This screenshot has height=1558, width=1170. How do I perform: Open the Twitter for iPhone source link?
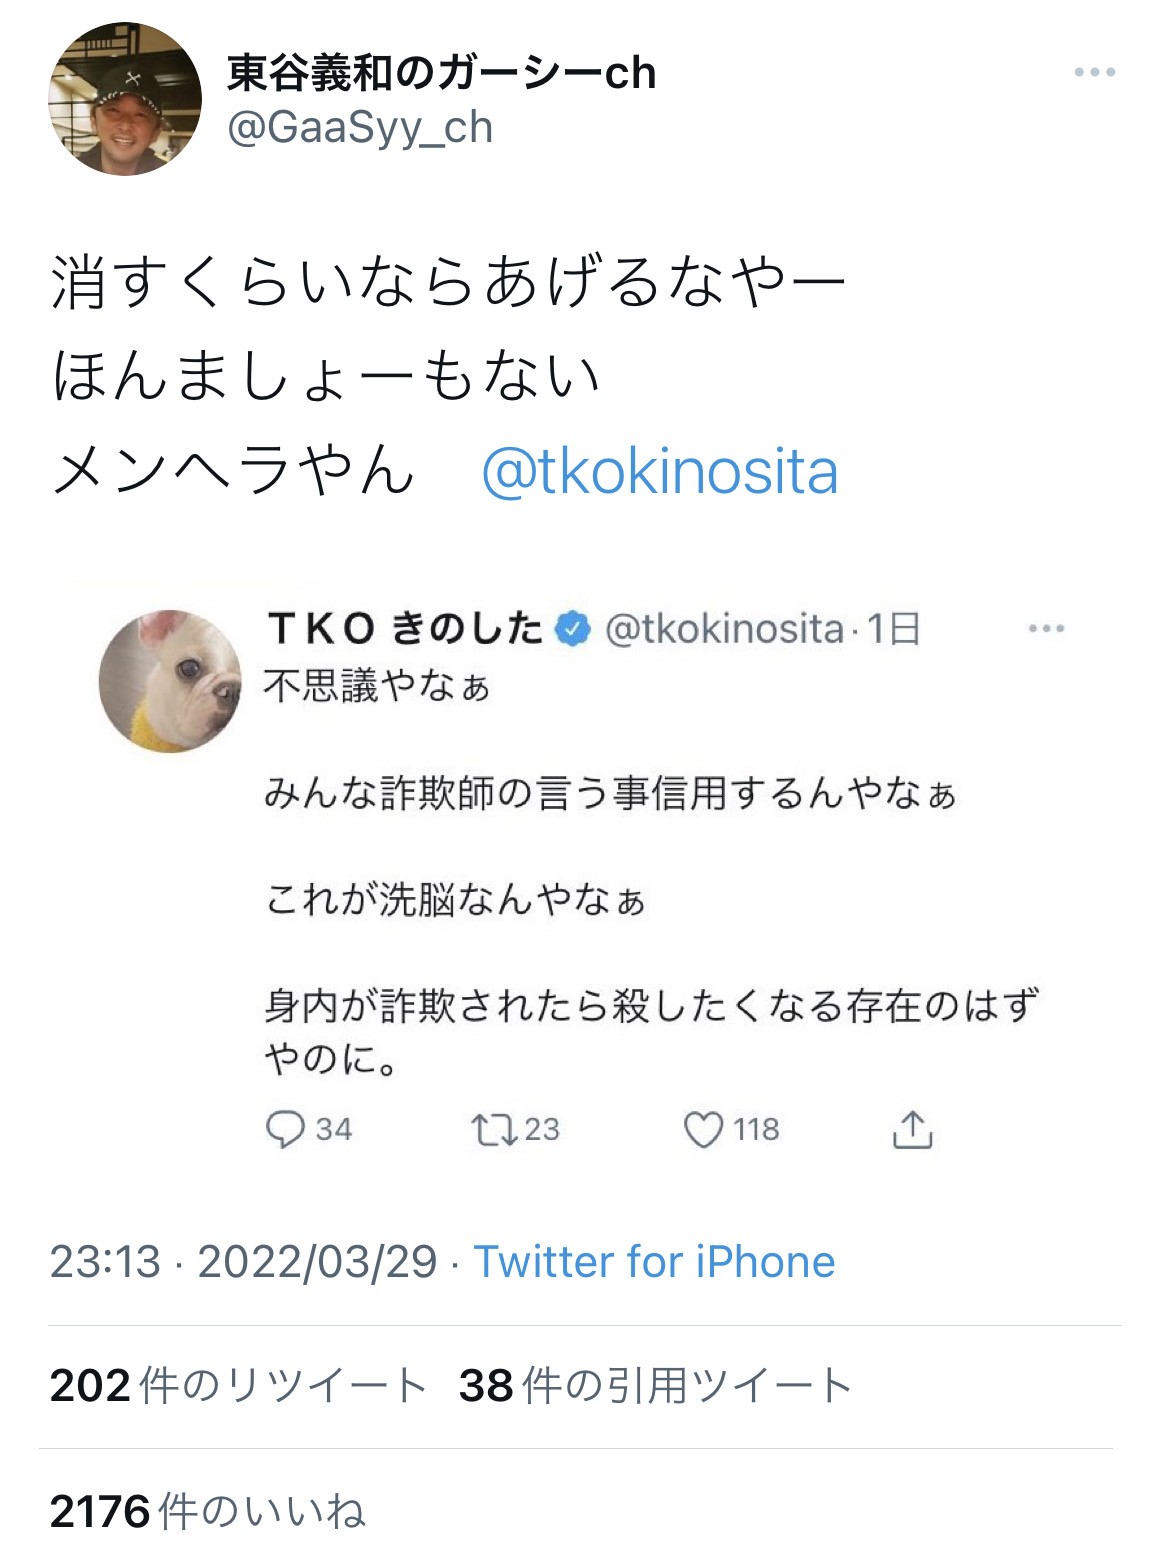654,1262
